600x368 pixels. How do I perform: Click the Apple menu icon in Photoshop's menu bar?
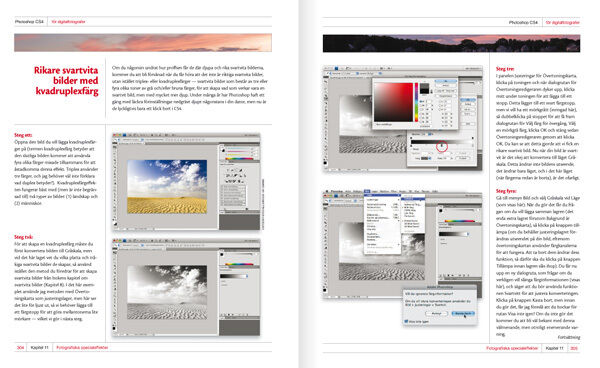pyautogui.click(x=328, y=191)
